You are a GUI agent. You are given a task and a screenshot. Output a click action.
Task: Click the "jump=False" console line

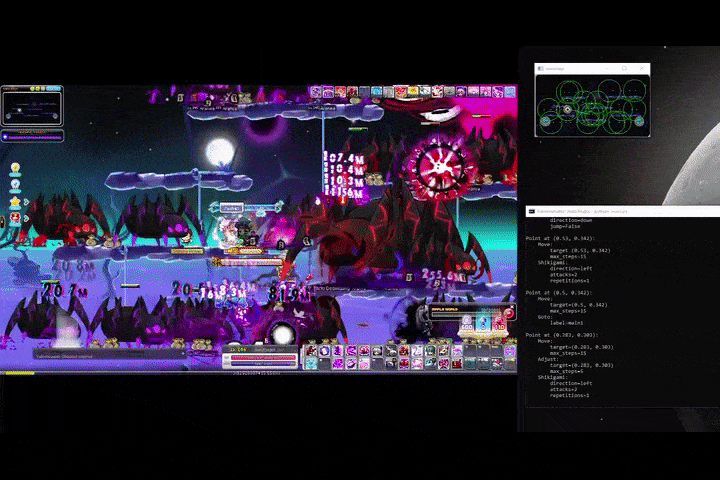[x=565, y=226]
